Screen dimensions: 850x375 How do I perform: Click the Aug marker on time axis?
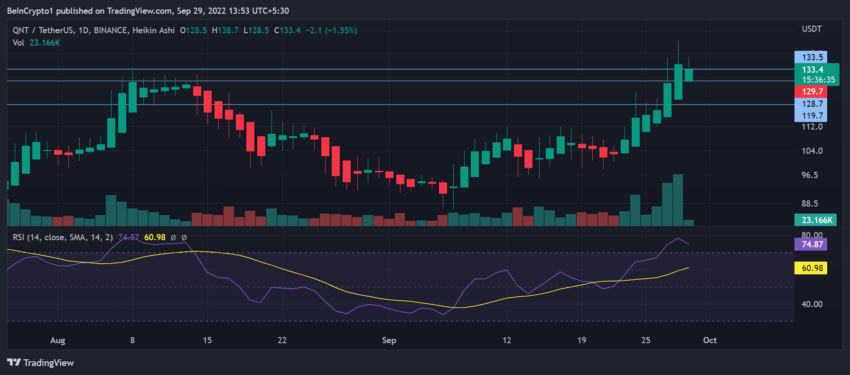58,340
